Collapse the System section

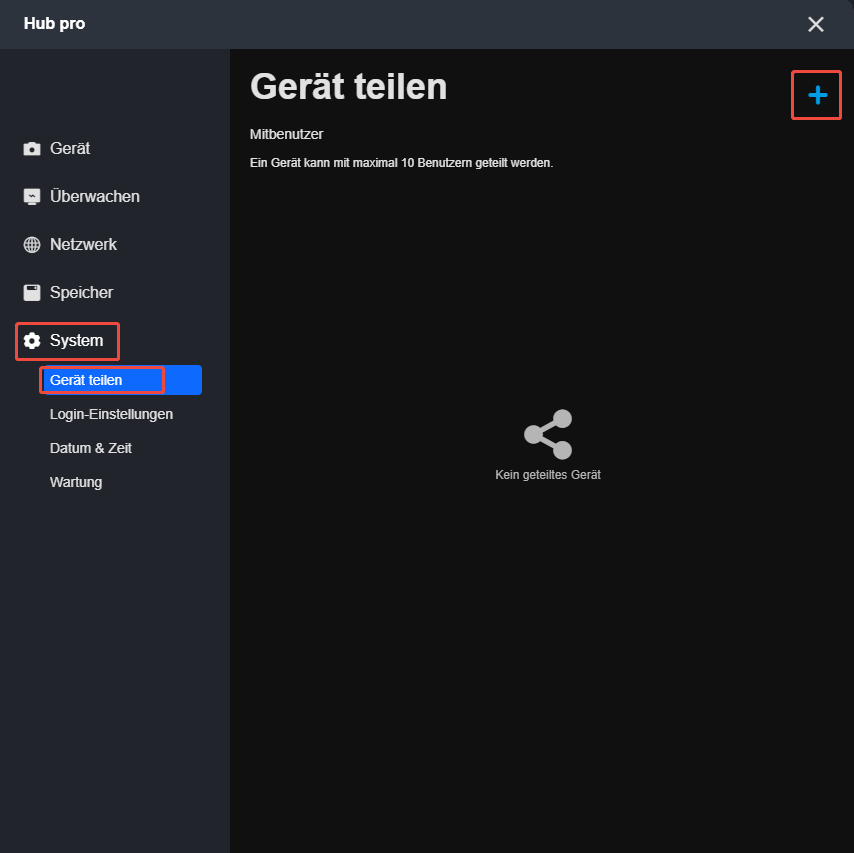pos(63,340)
